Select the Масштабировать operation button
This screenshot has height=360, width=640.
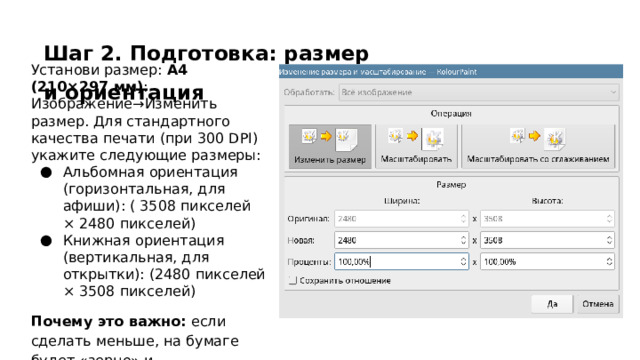click(416, 147)
